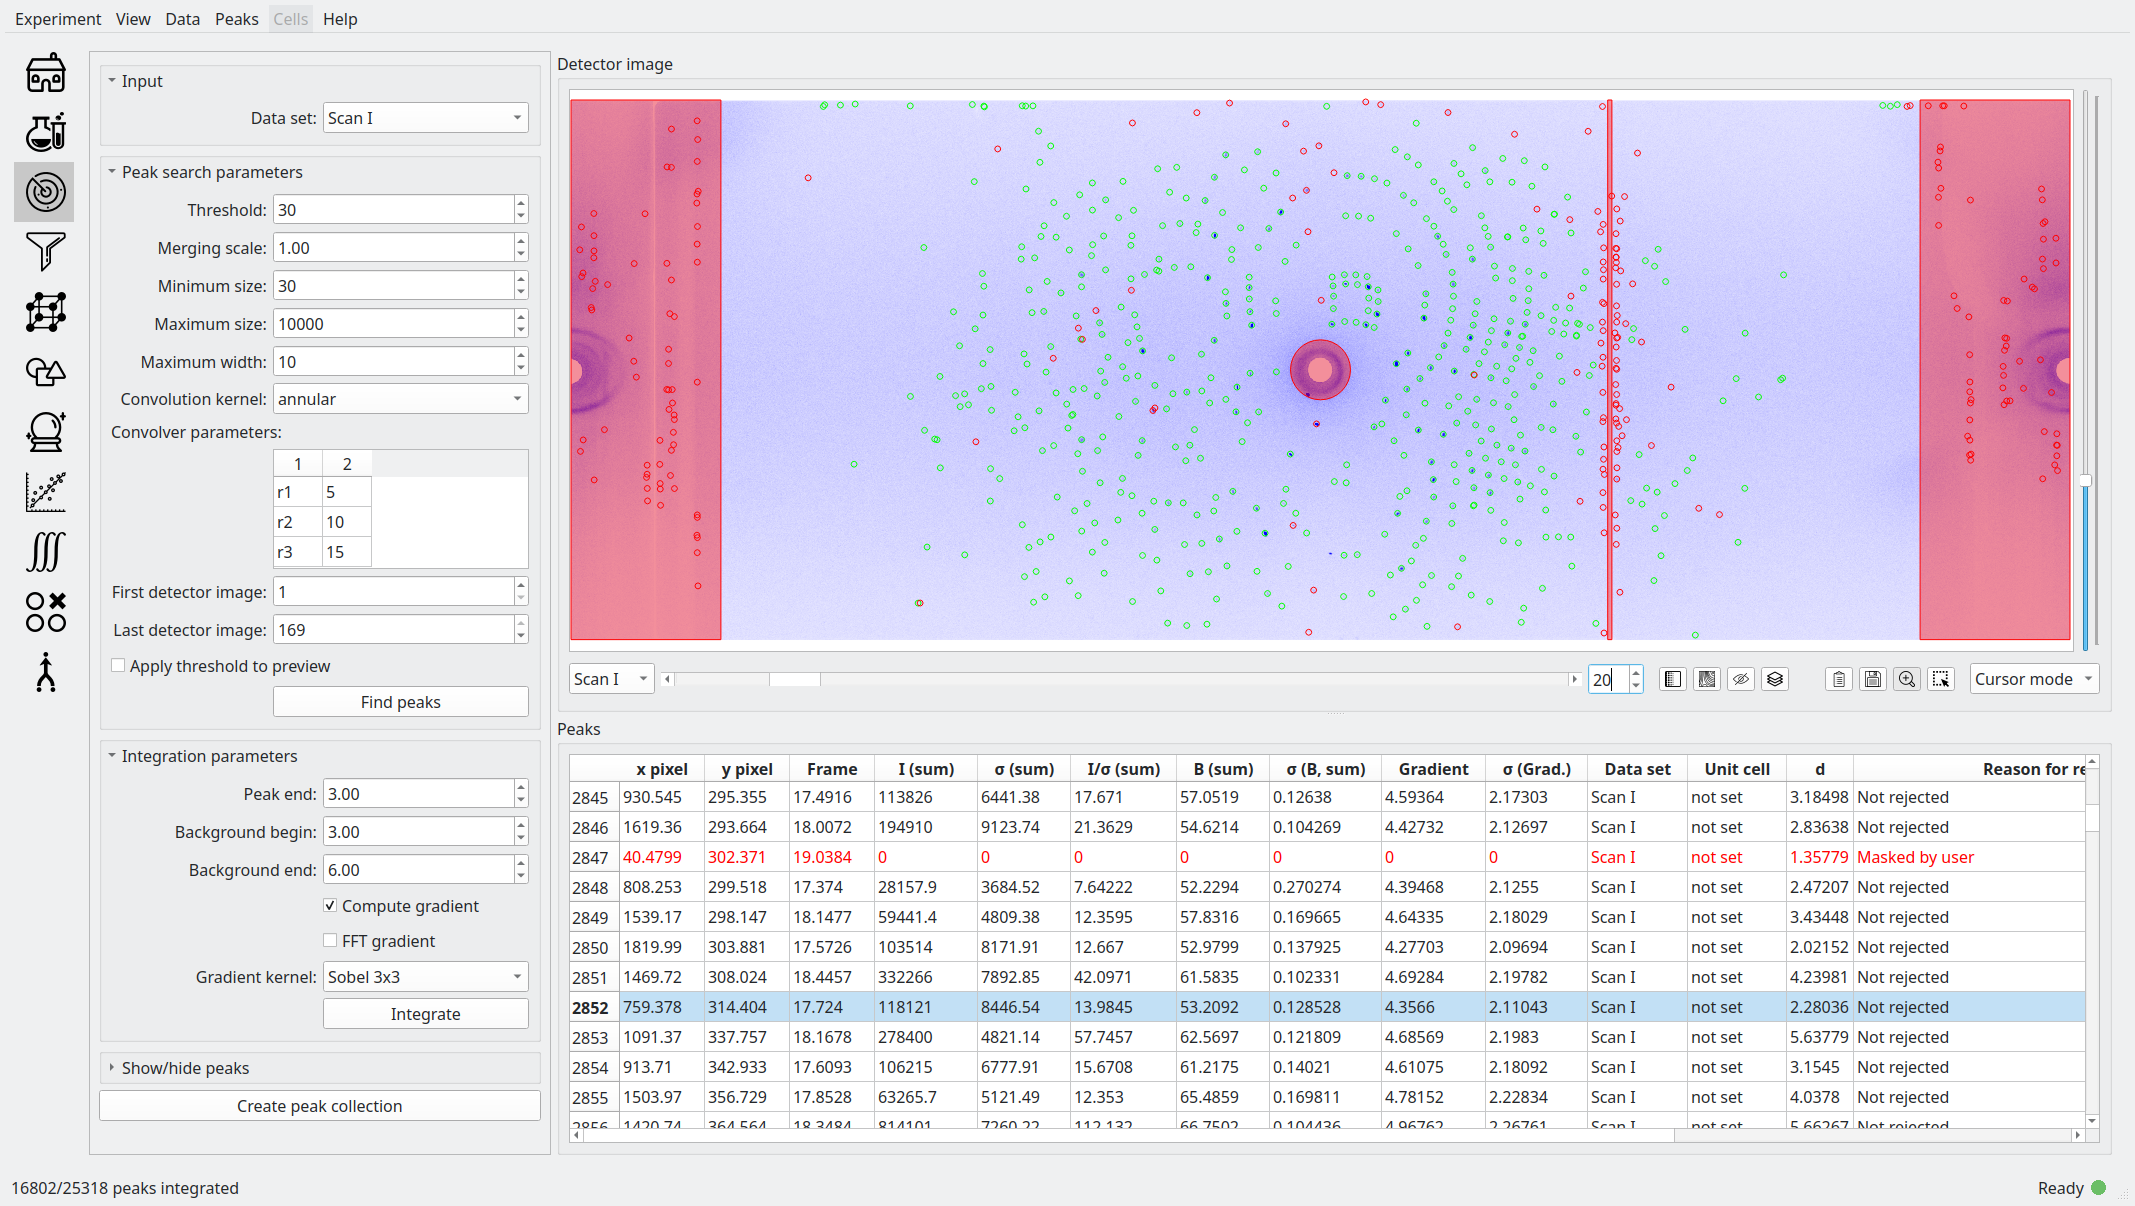
Task: Enable the FFT gradient checkbox
Action: pyautogui.click(x=330, y=941)
